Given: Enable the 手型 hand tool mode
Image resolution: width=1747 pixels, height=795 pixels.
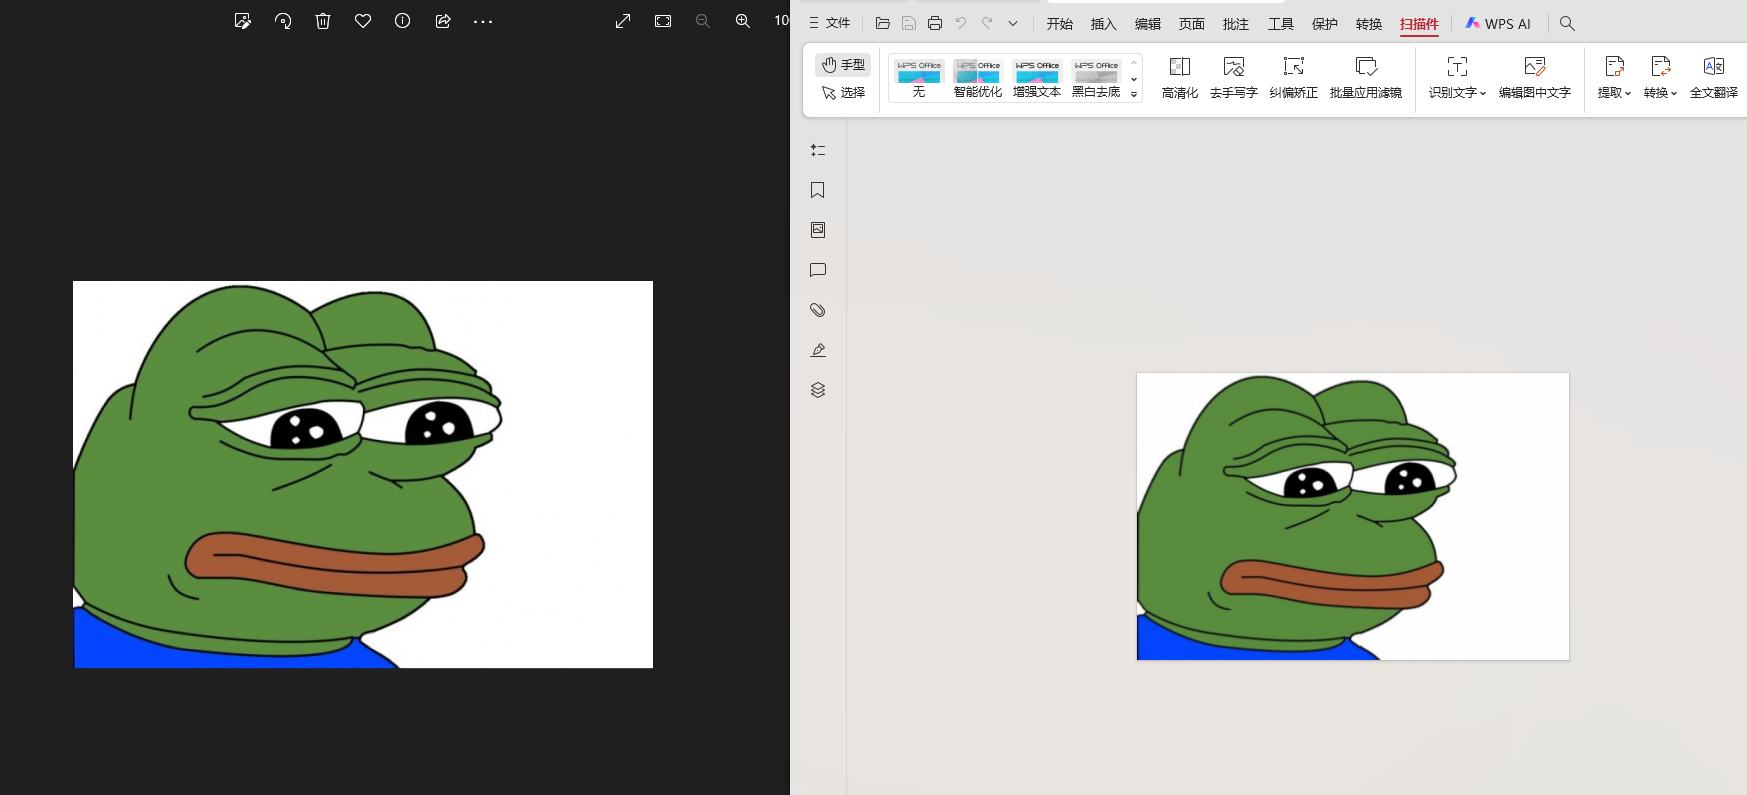Looking at the screenshot, I should tap(843, 65).
